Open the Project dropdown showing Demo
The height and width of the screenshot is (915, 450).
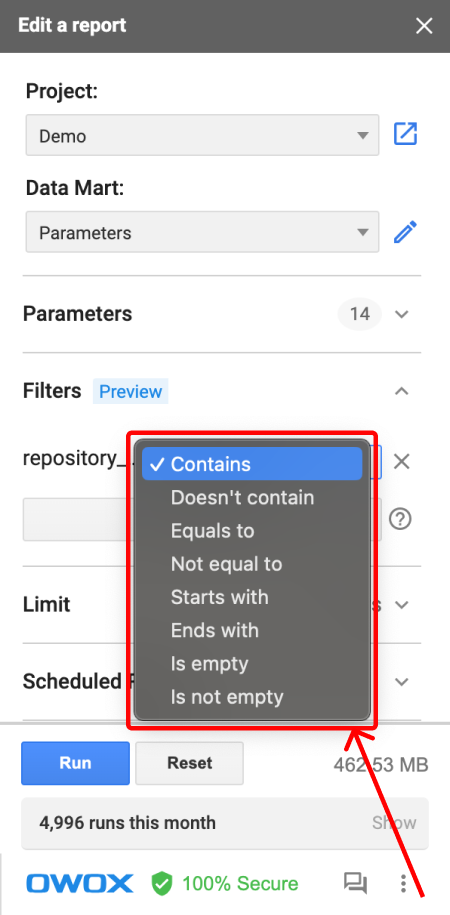(203, 135)
